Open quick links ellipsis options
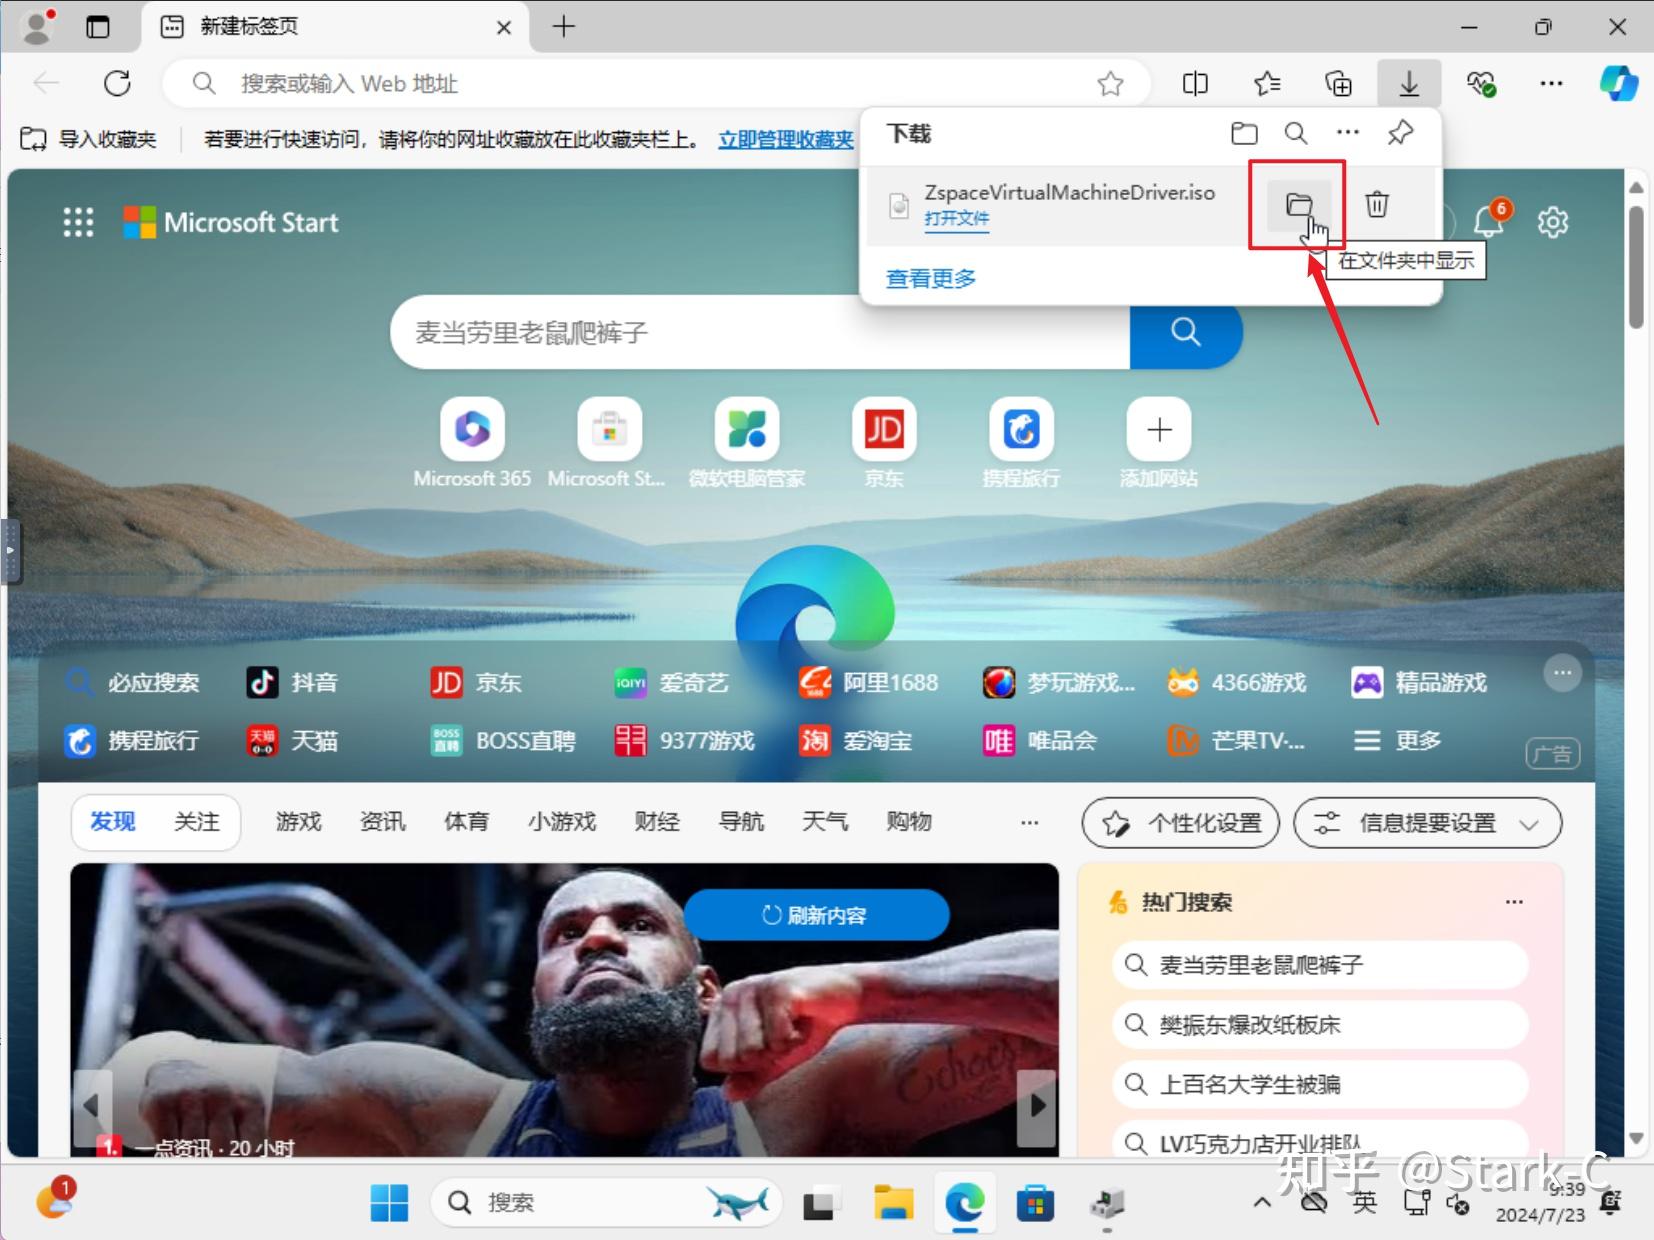Image resolution: width=1654 pixels, height=1240 pixels. pyautogui.click(x=1562, y=673)
